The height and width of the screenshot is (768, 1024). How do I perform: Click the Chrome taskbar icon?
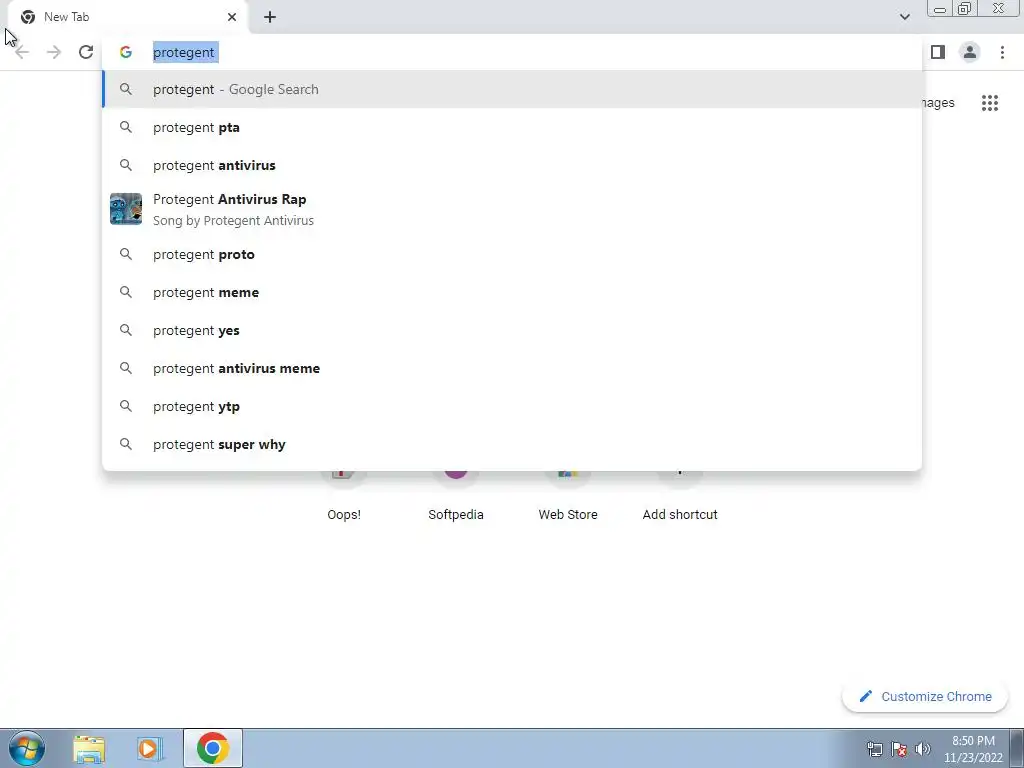[212, 748]
